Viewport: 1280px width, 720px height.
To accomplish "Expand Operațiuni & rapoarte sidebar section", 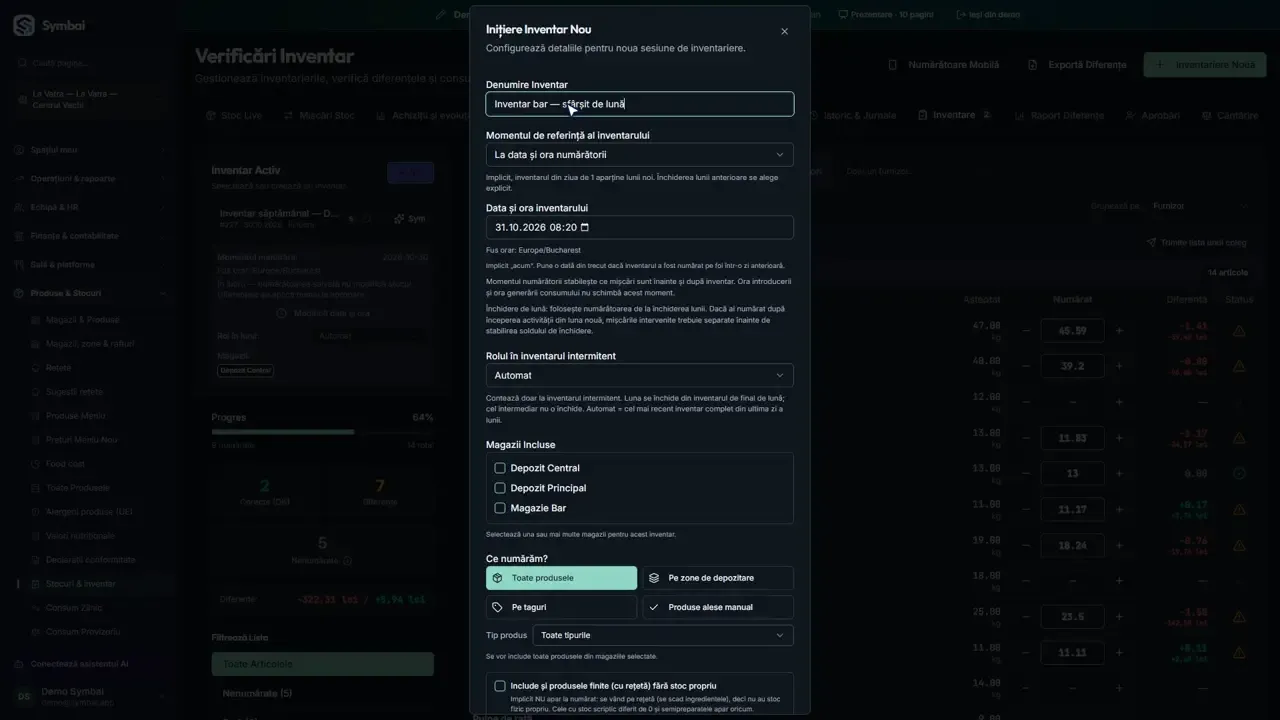I will (x=90, y=178).
